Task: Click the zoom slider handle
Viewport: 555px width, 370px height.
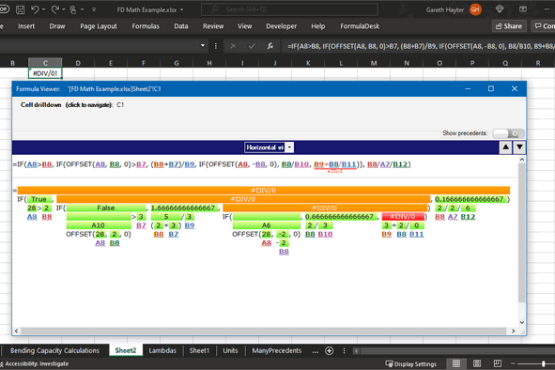Action: 543,364
